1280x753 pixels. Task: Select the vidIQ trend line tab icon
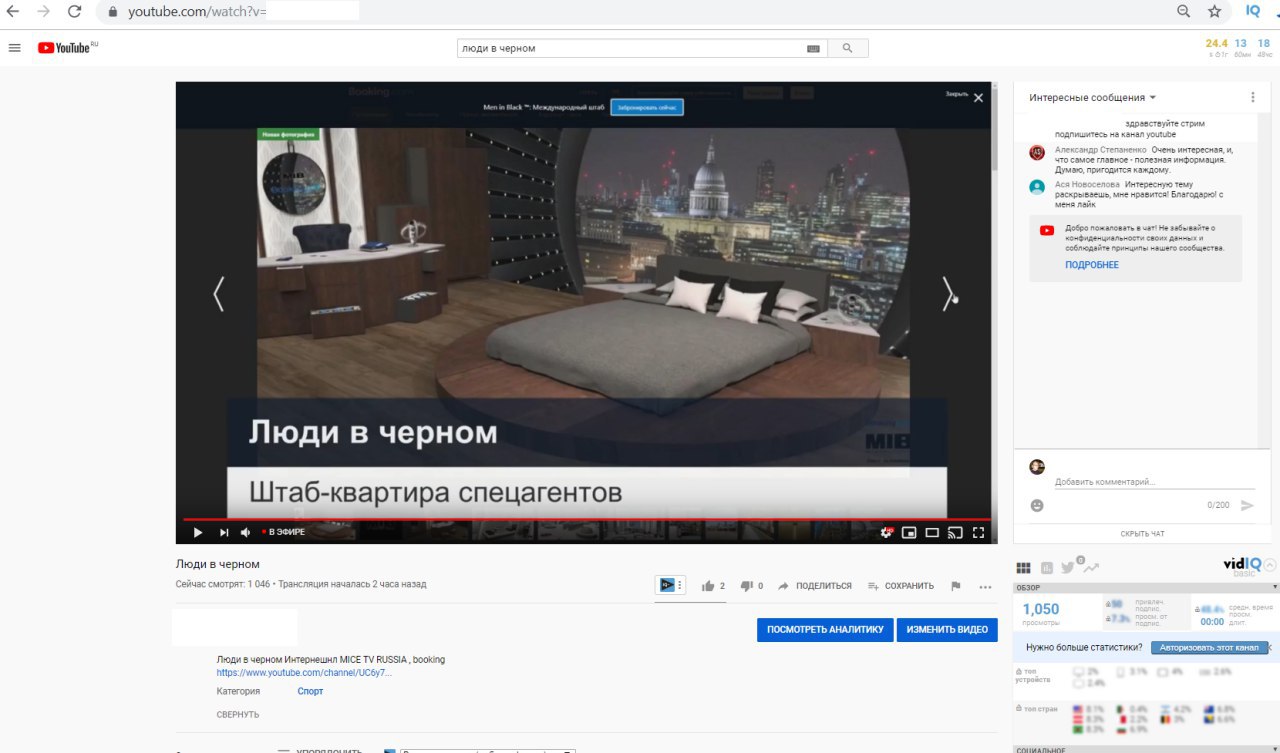1090,567
